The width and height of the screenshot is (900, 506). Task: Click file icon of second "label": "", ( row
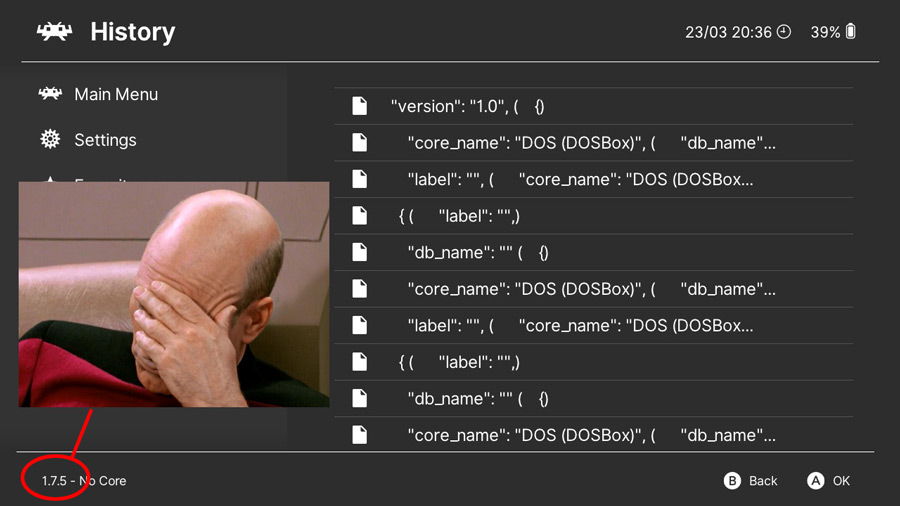(x=360, y=325)
